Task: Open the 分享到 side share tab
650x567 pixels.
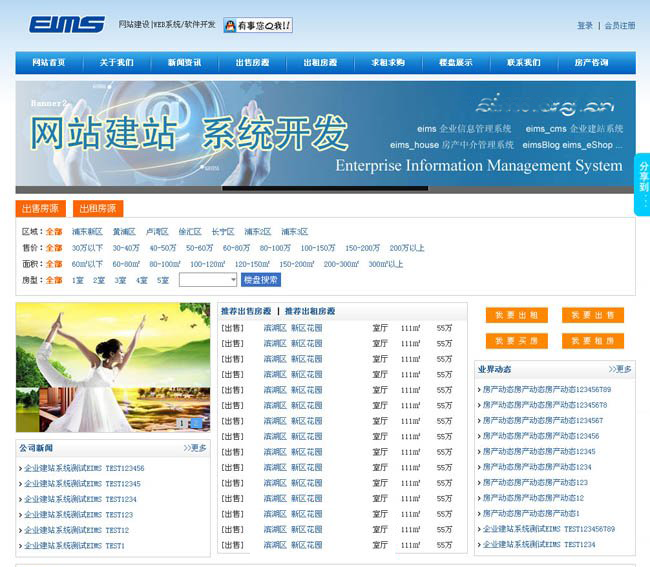Action: (x=643, y=185)
